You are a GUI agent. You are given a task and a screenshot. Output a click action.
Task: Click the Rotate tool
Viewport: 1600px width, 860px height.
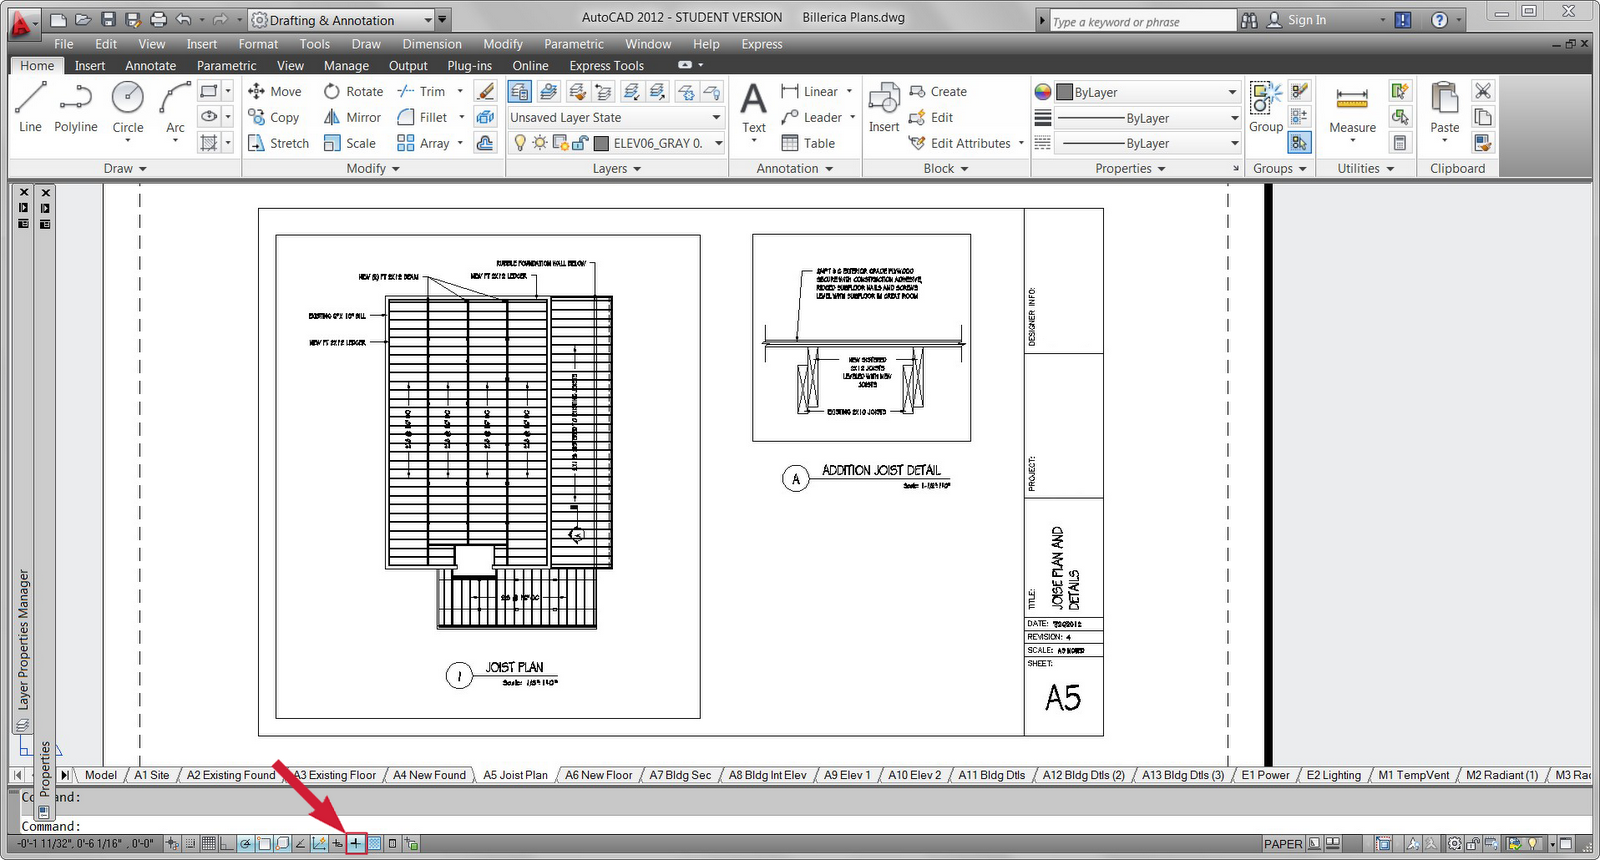[353, 91]
